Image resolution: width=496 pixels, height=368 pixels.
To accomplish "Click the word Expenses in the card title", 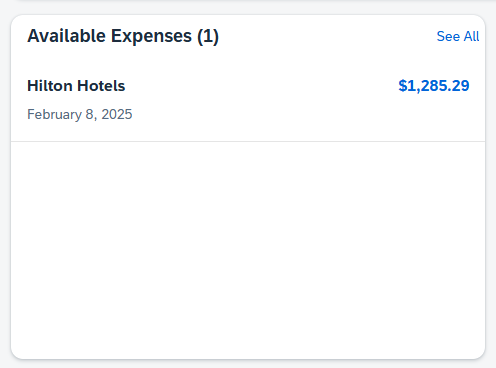I will tap(151, 36).
